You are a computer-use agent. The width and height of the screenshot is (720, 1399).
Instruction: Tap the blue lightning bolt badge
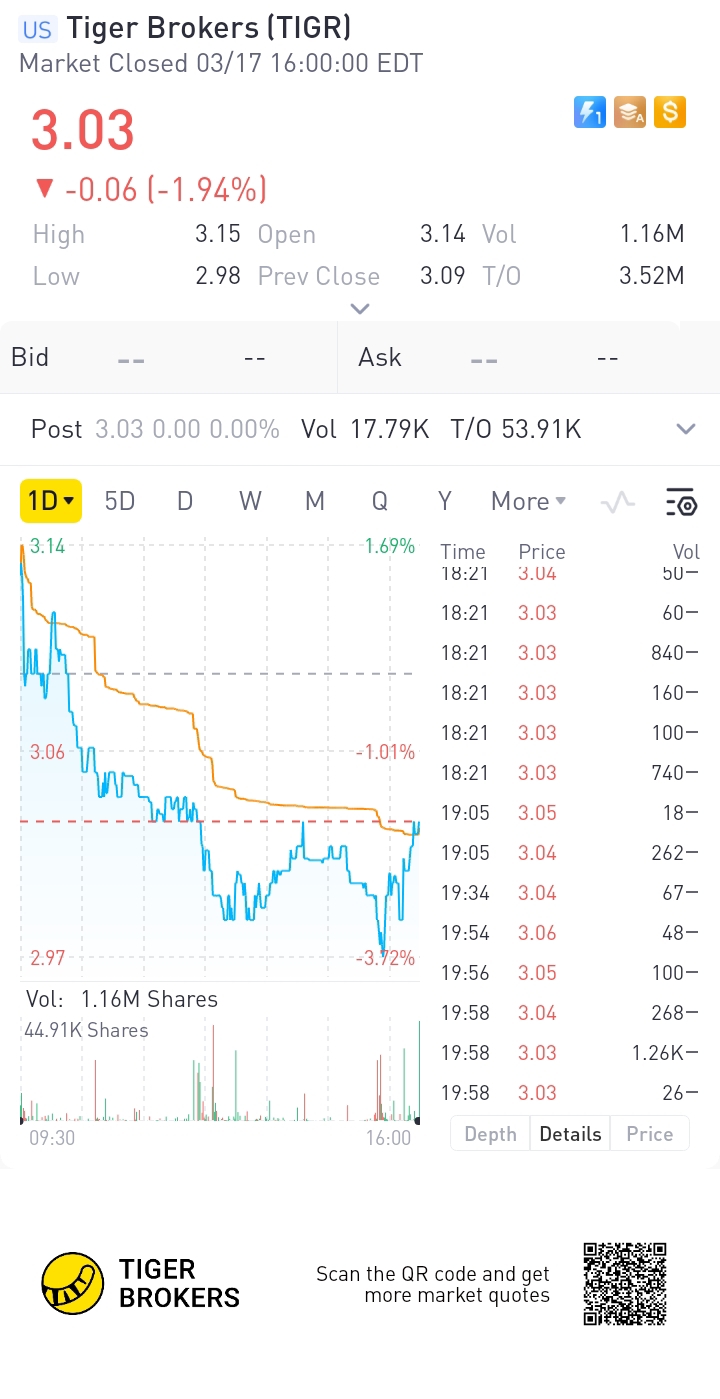590,112
